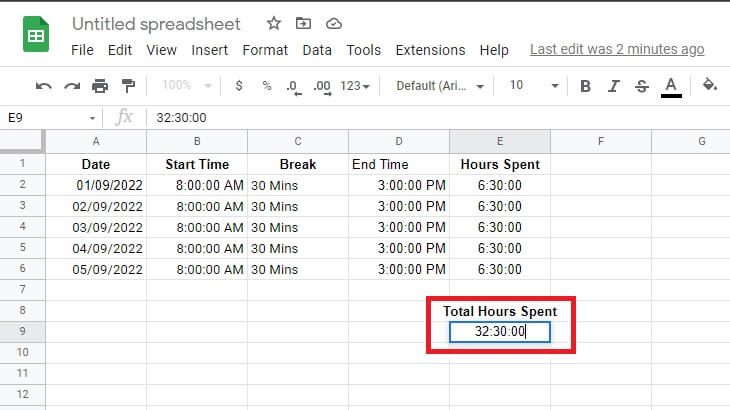730x410 pixels.
Task: Select the date cell 01/09/2022
Action: point(96,185)
